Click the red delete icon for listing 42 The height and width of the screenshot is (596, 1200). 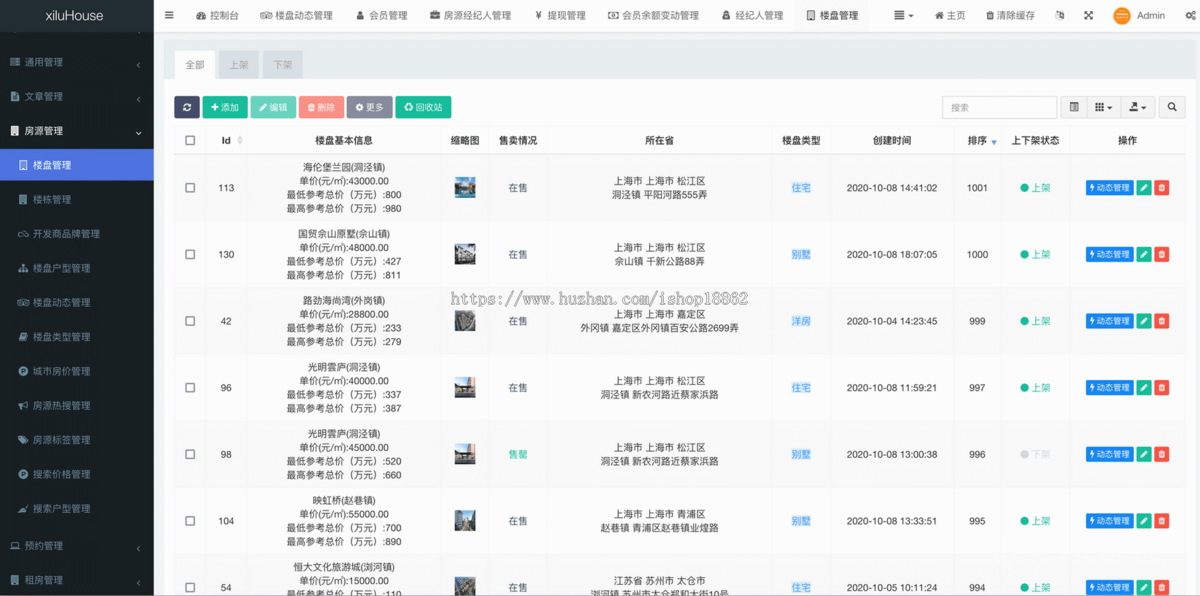1161,321
